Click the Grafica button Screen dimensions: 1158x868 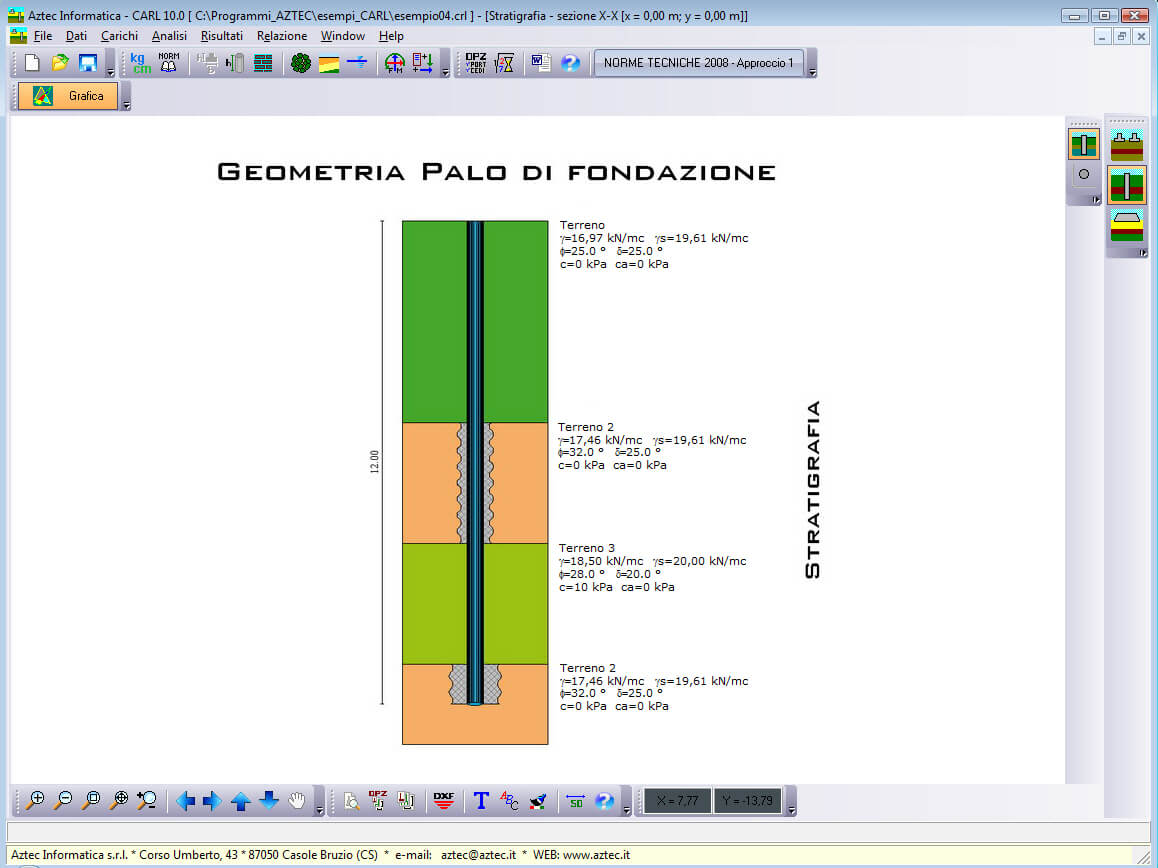(x=68, y=96)
